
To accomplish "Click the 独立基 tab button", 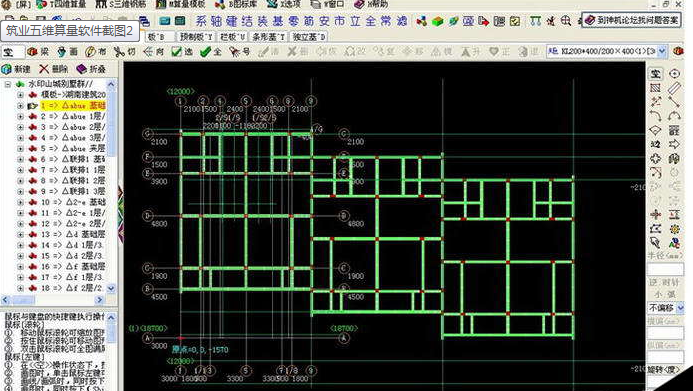I will pos(309,37).
